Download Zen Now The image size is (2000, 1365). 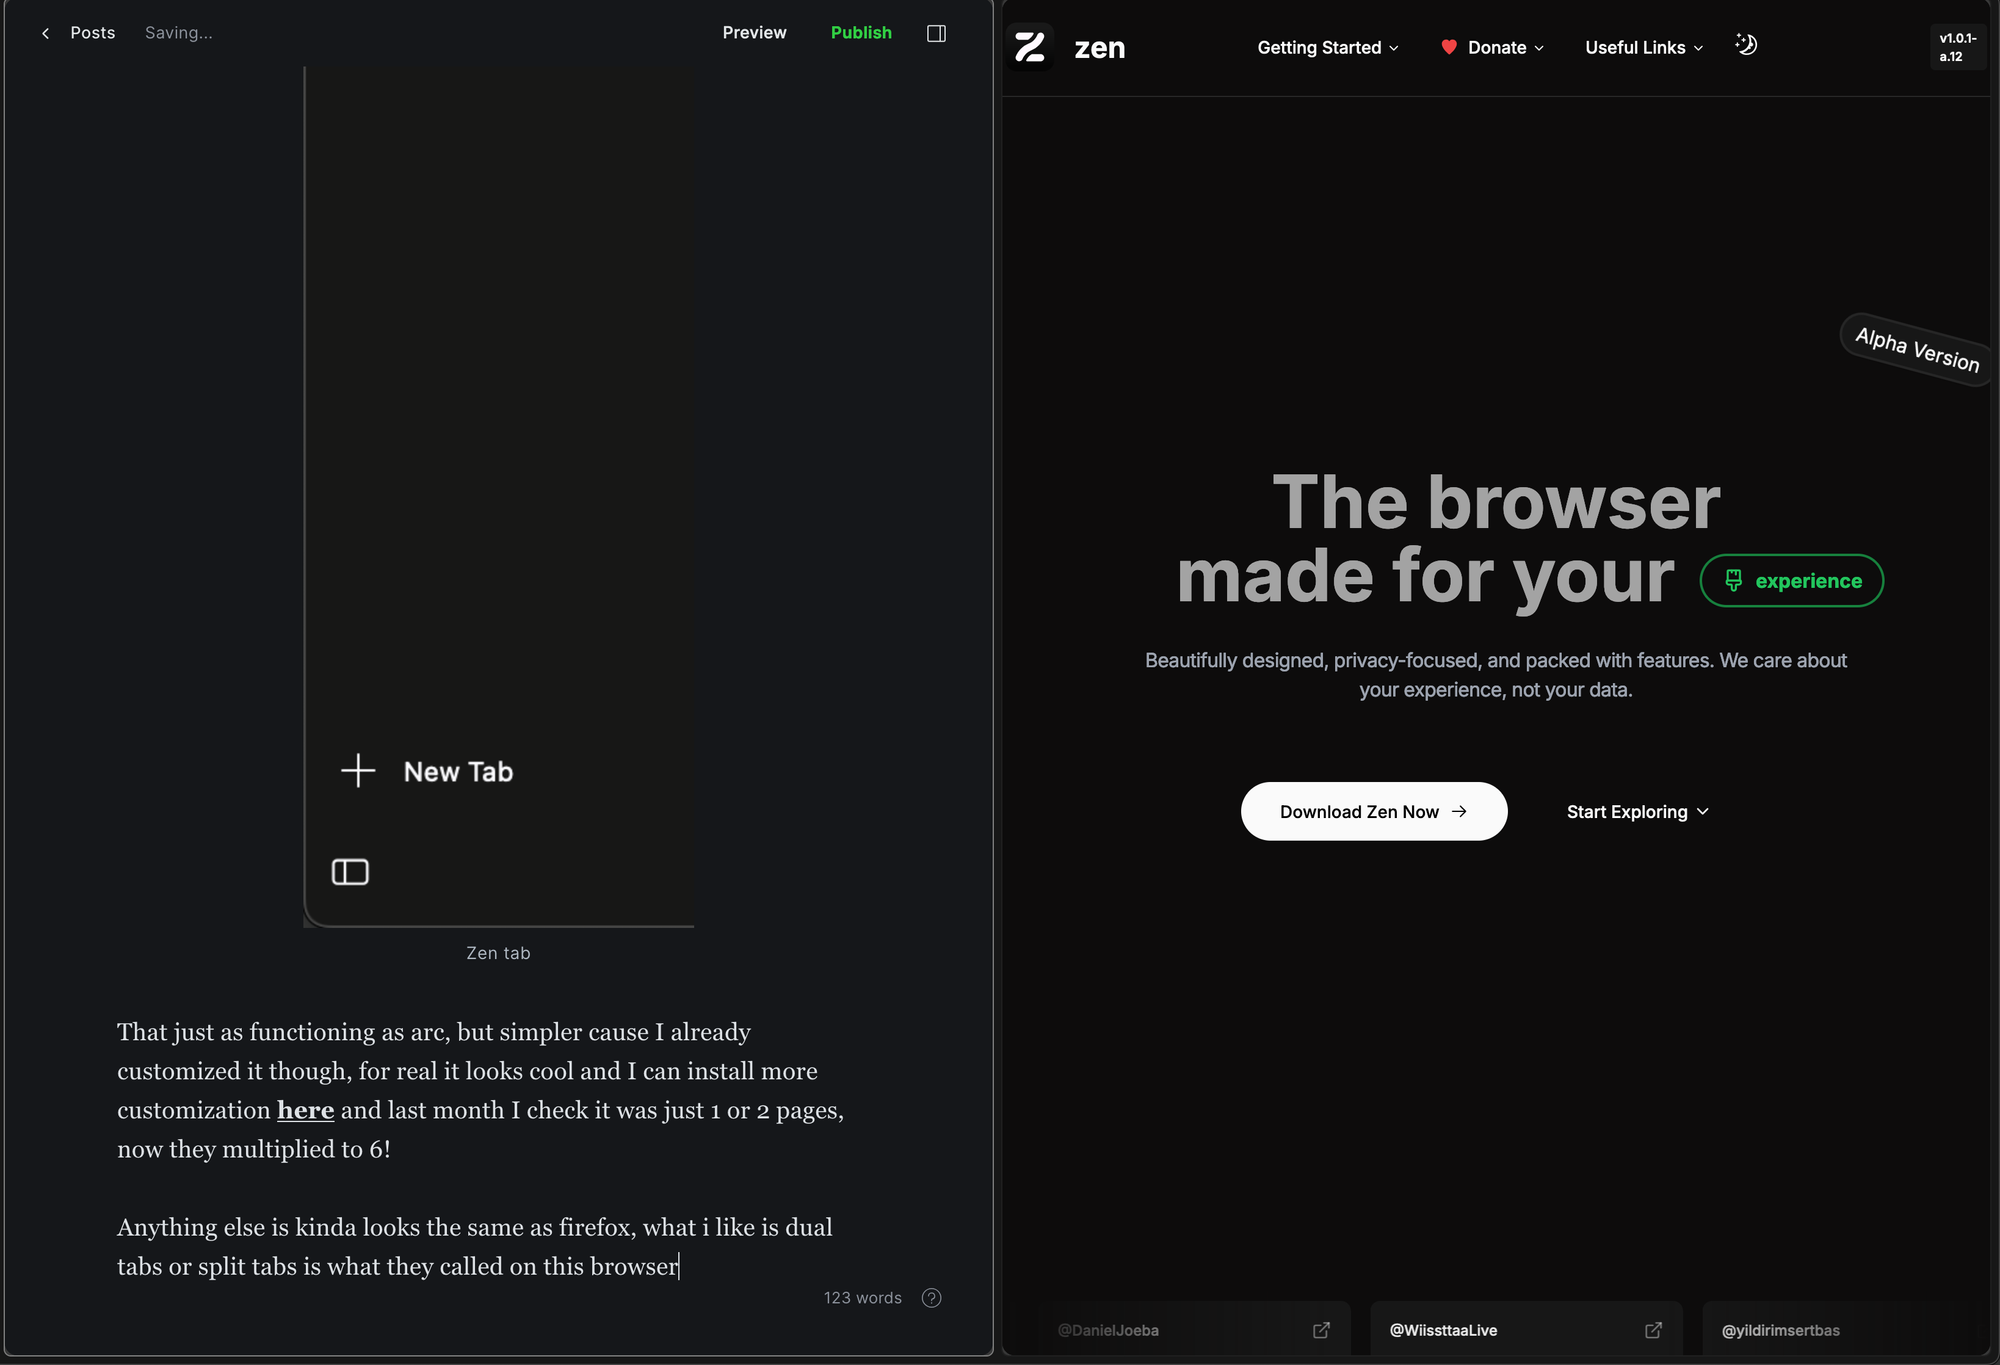pyautogui.click(x=1373, y=811)
